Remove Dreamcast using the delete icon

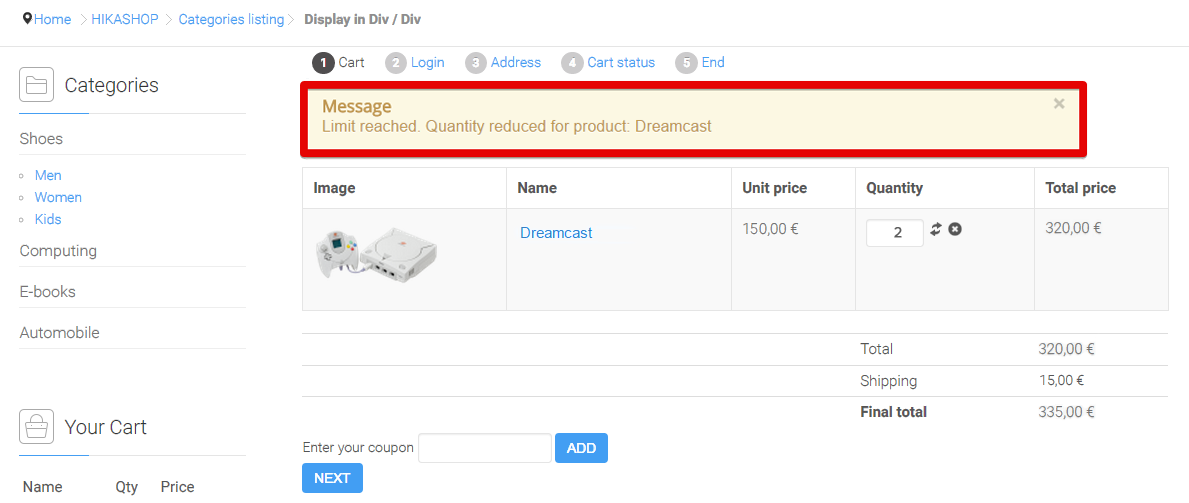955,229
